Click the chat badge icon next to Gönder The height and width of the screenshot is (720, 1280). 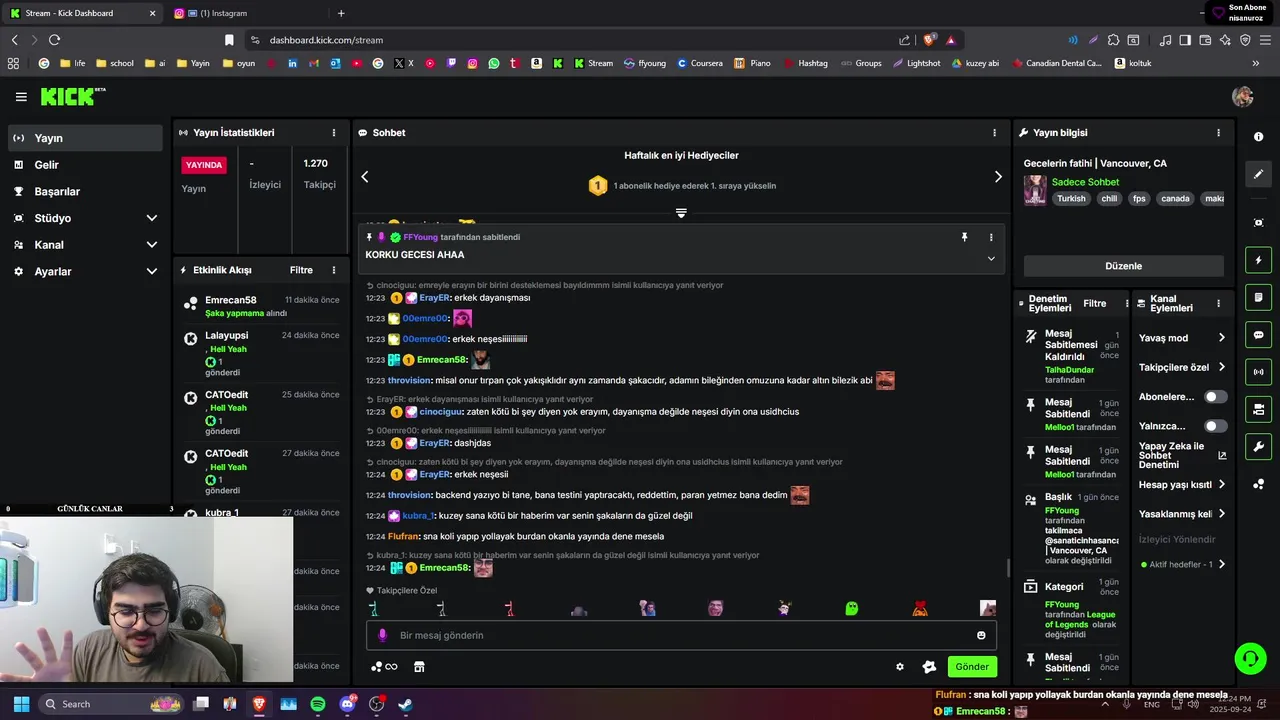pyautogui.click(x=929, y=667)
